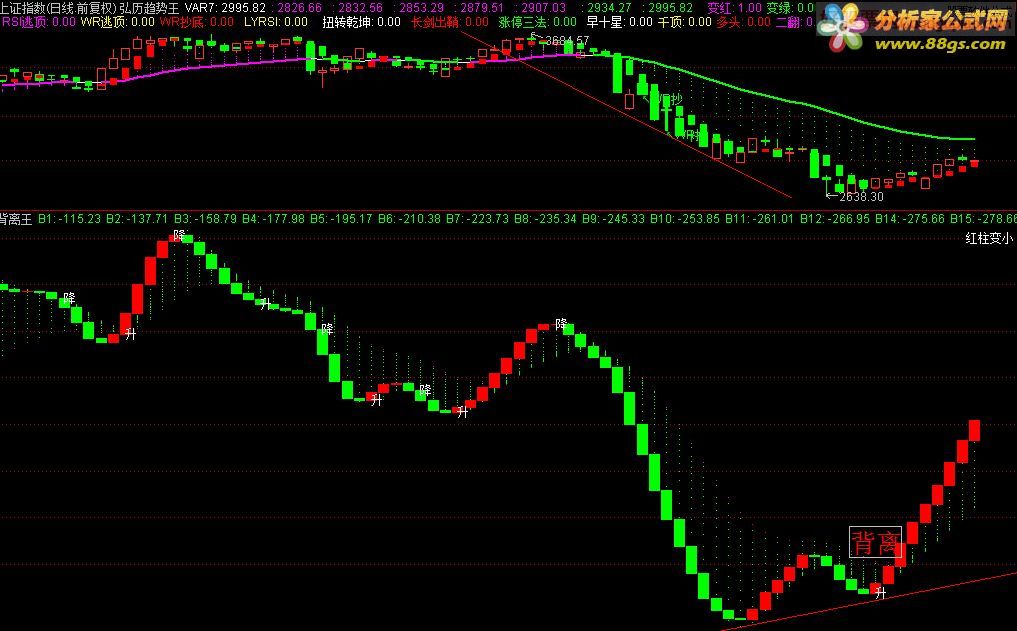Screen dimensions: 1017x631
Task: Click the B8: -235.34 value
Action: (545, 219)
